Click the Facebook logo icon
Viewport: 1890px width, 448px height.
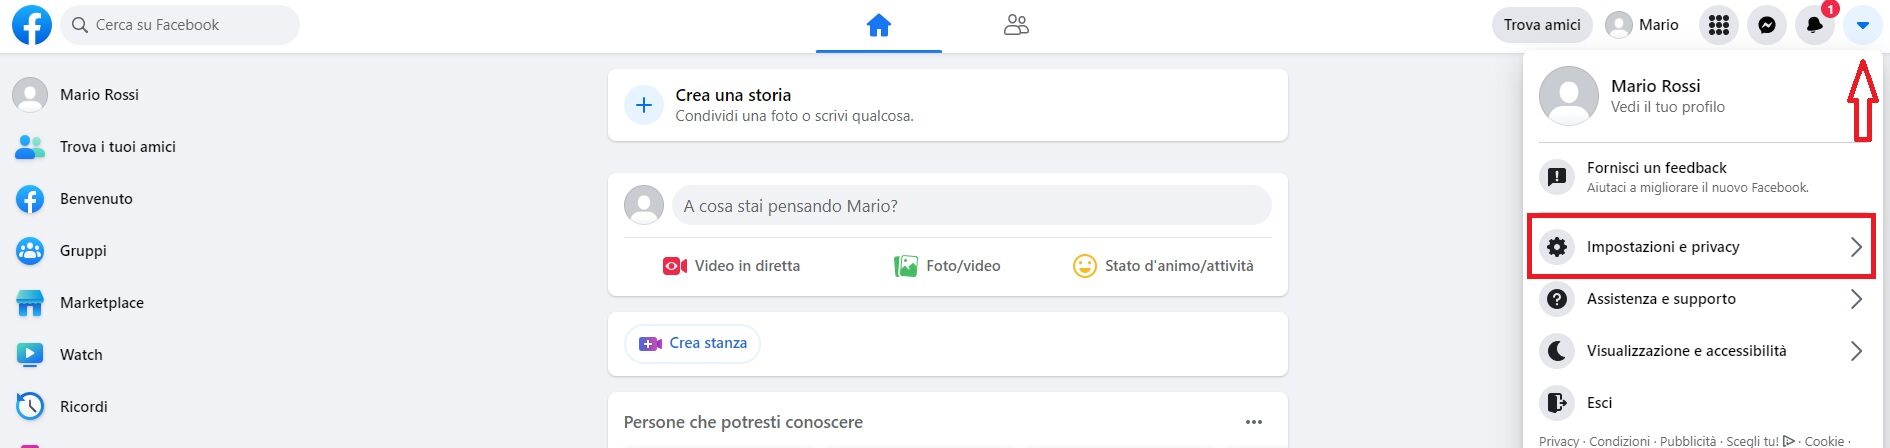point(31,25)
